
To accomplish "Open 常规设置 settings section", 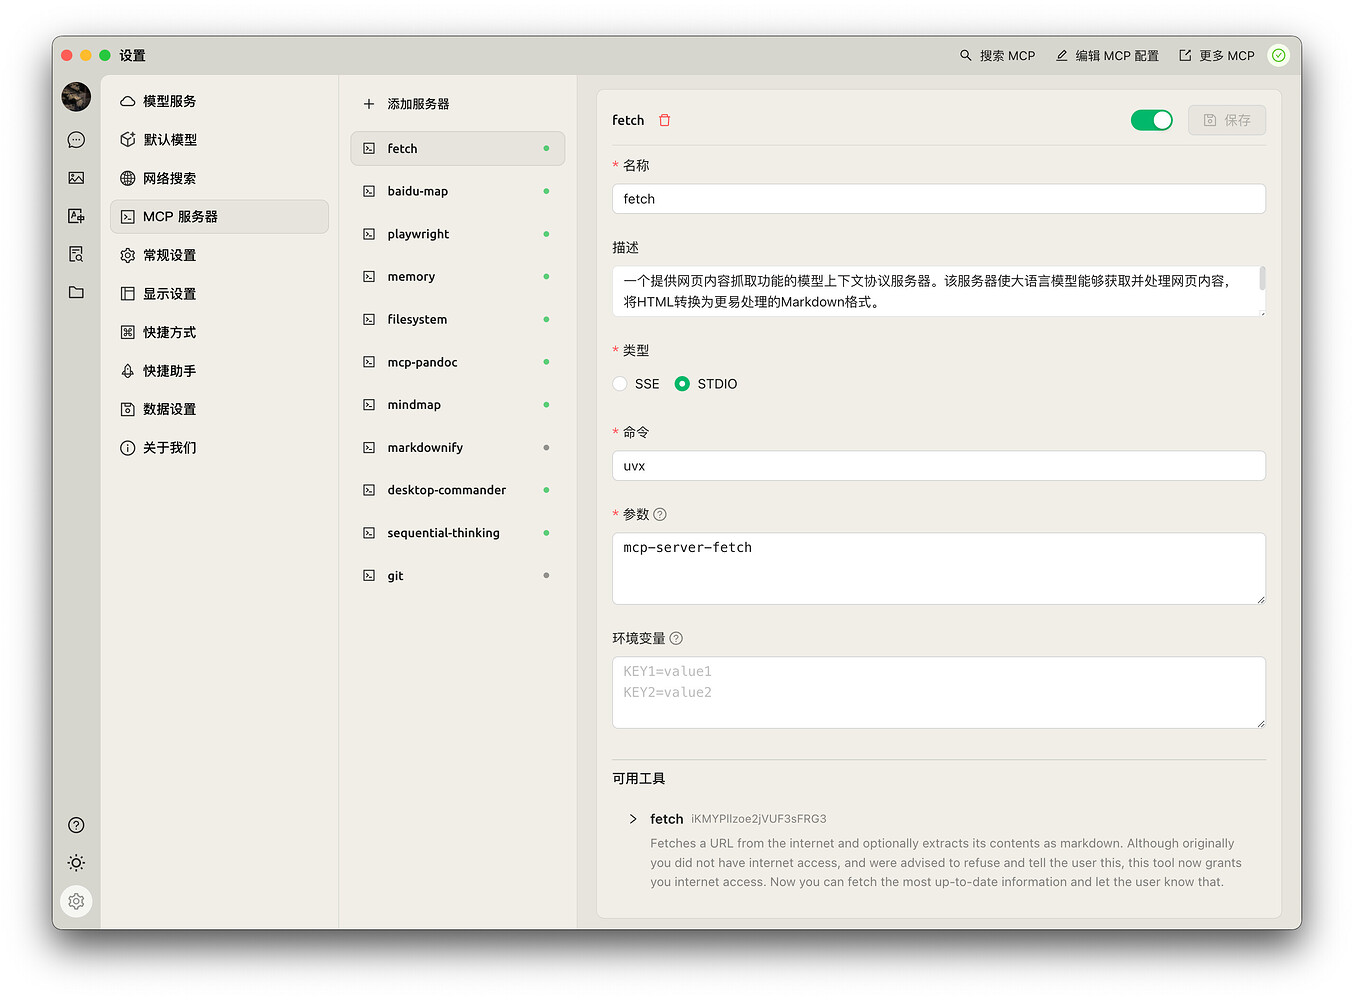I will coord(219,255).
